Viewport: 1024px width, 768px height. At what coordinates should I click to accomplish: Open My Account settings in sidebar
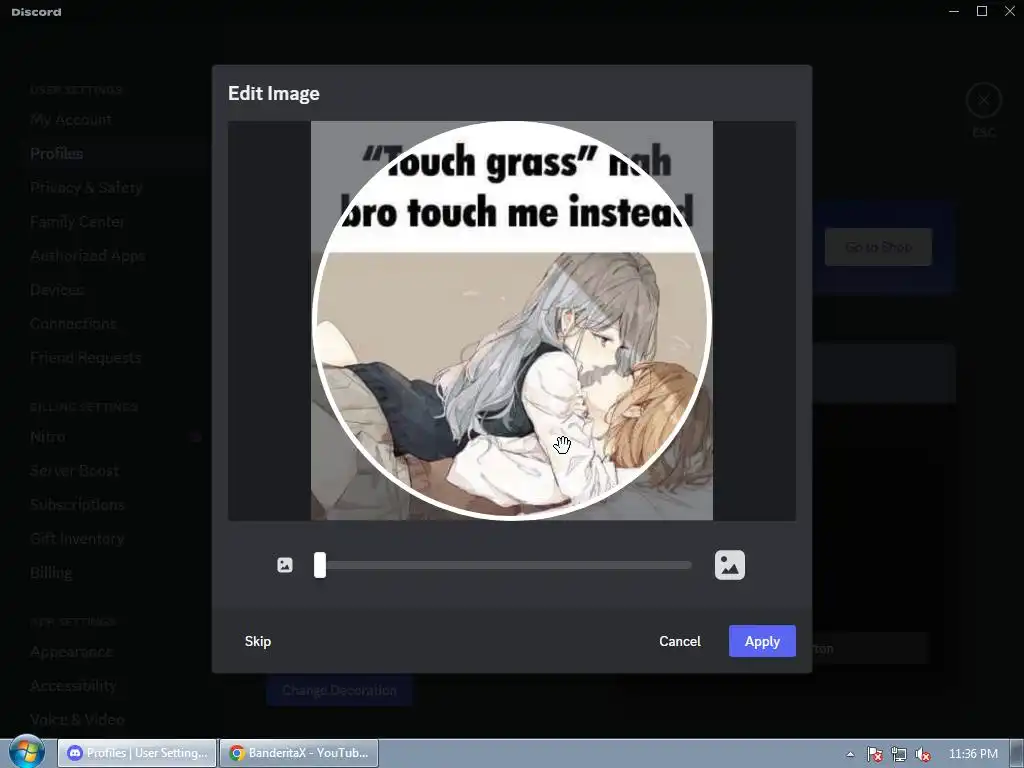tap(71, 120)
